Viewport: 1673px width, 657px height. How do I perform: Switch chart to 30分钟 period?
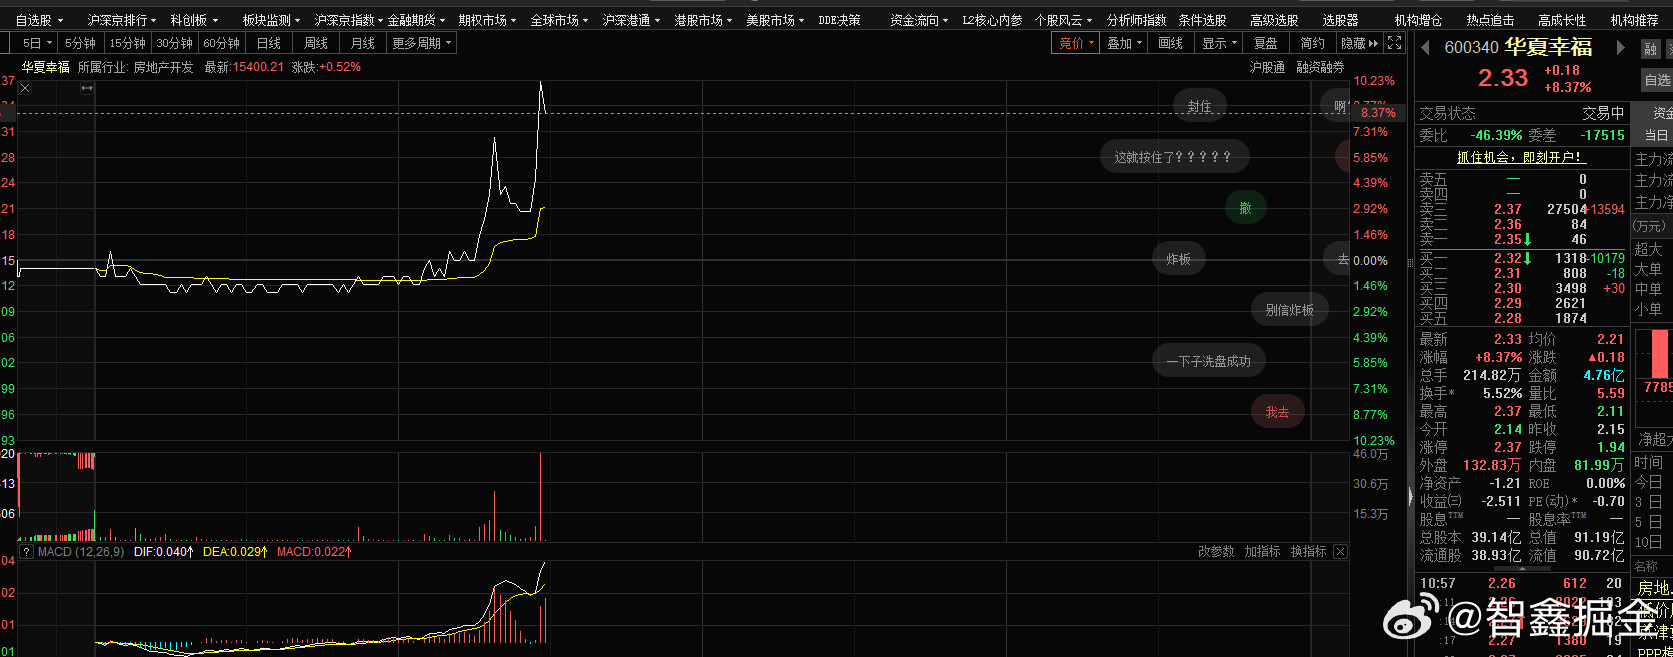[x=174, y=43]
